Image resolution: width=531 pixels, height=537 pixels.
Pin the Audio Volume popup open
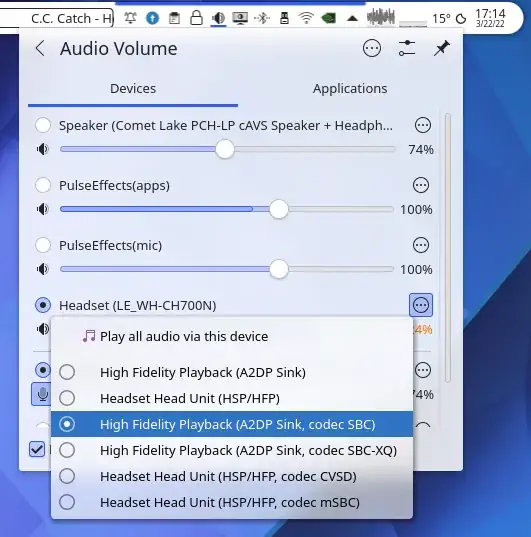tap(441, 48)
